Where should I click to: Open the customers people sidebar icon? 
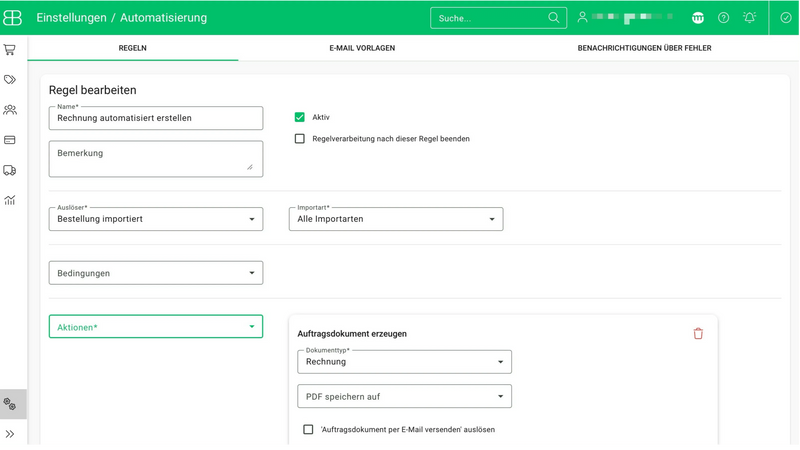point(10,110)
